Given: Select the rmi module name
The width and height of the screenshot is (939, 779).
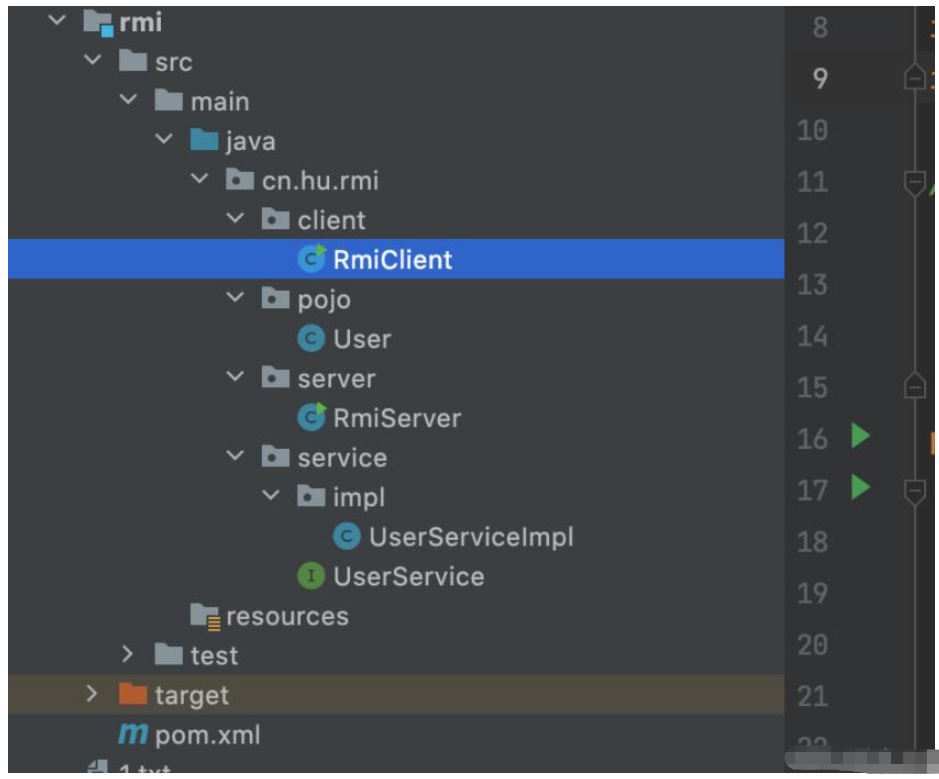Looking at the screenshot, I should pyautogui.click(x=141, y=23).
